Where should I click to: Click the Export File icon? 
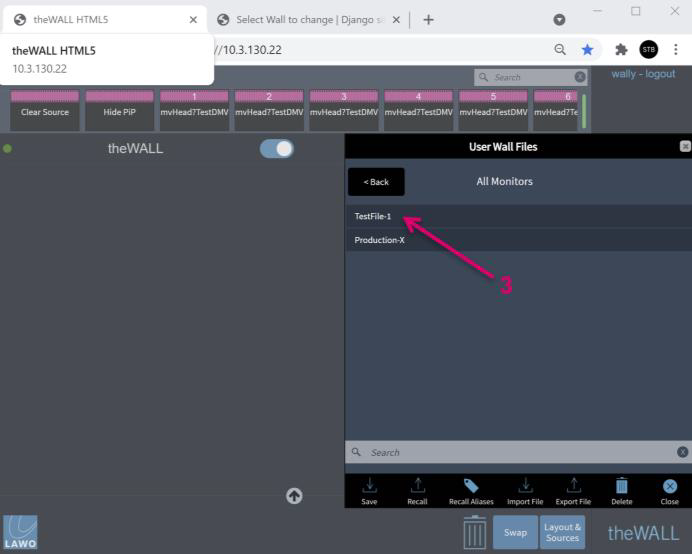[x=573, y=485]
